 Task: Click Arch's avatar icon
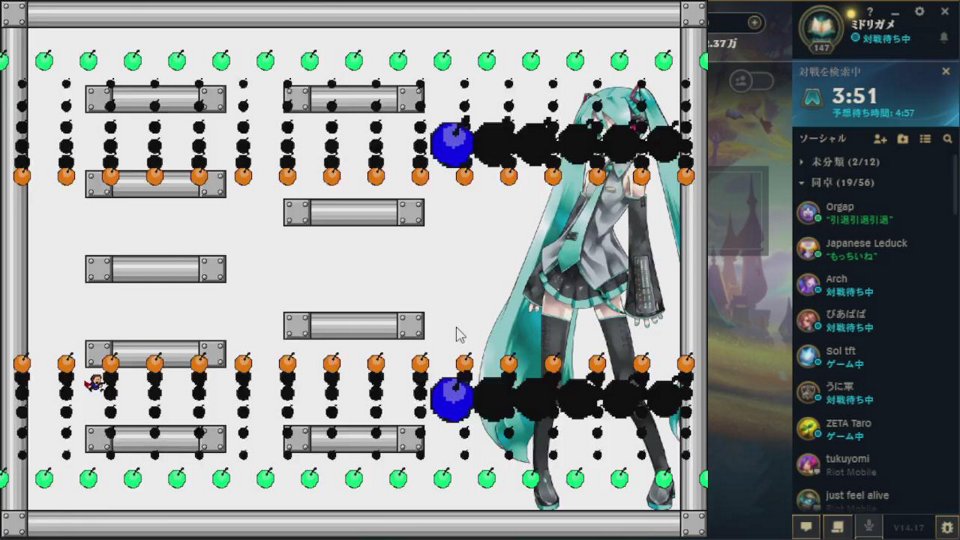[808, 285]
